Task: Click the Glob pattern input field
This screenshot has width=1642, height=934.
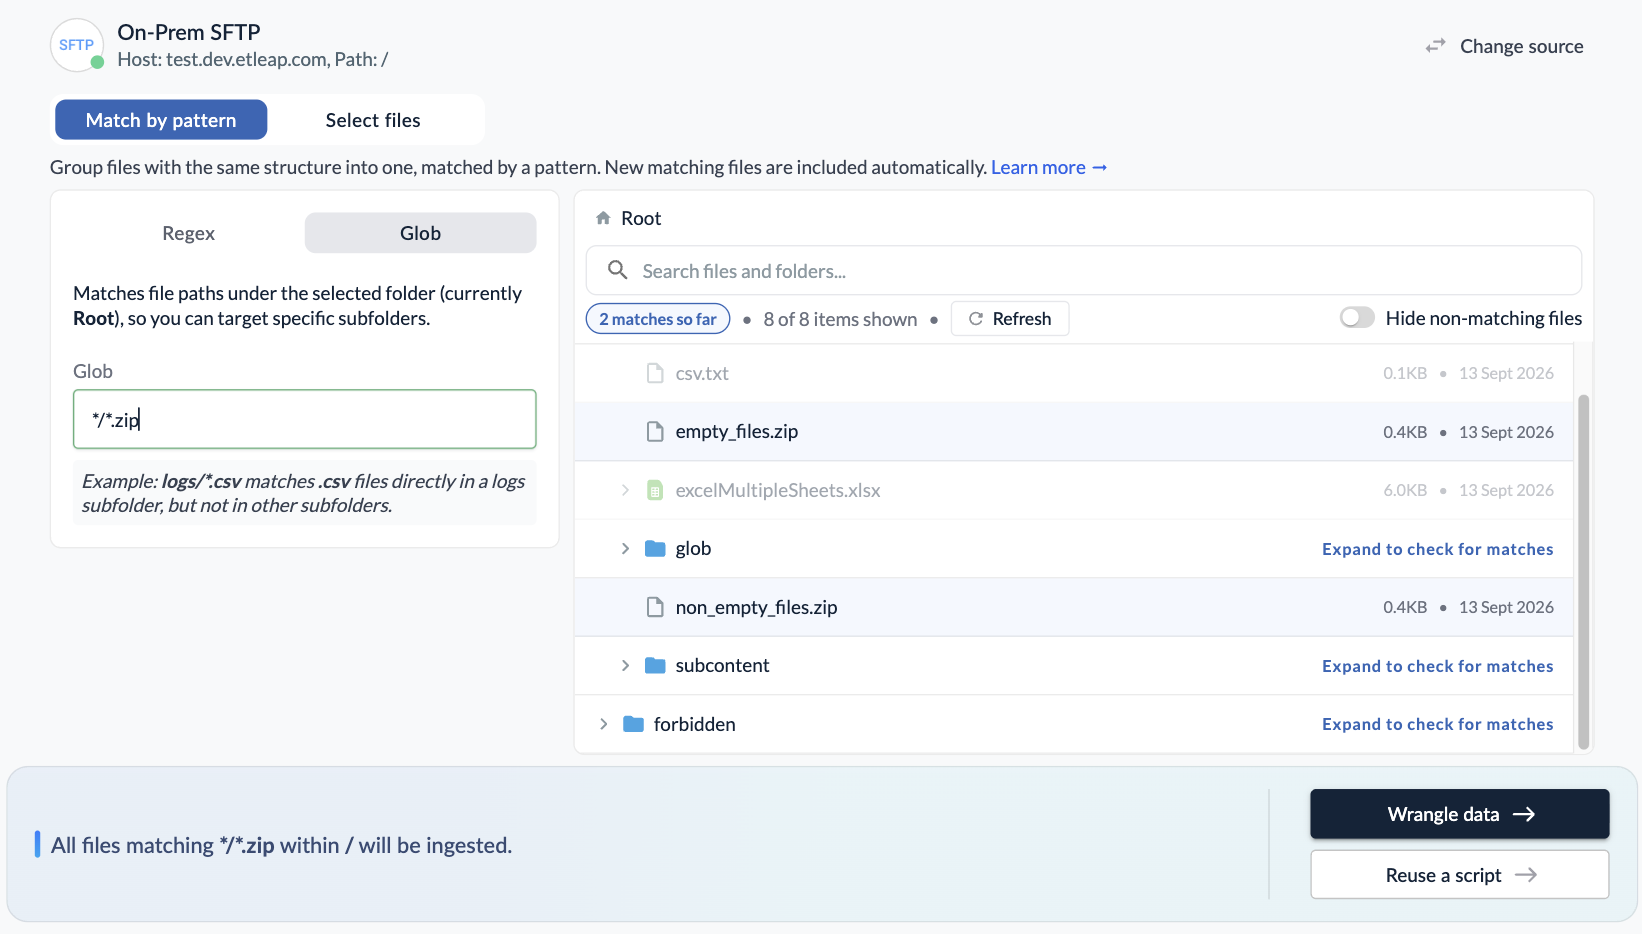Action: pos(305,419)
